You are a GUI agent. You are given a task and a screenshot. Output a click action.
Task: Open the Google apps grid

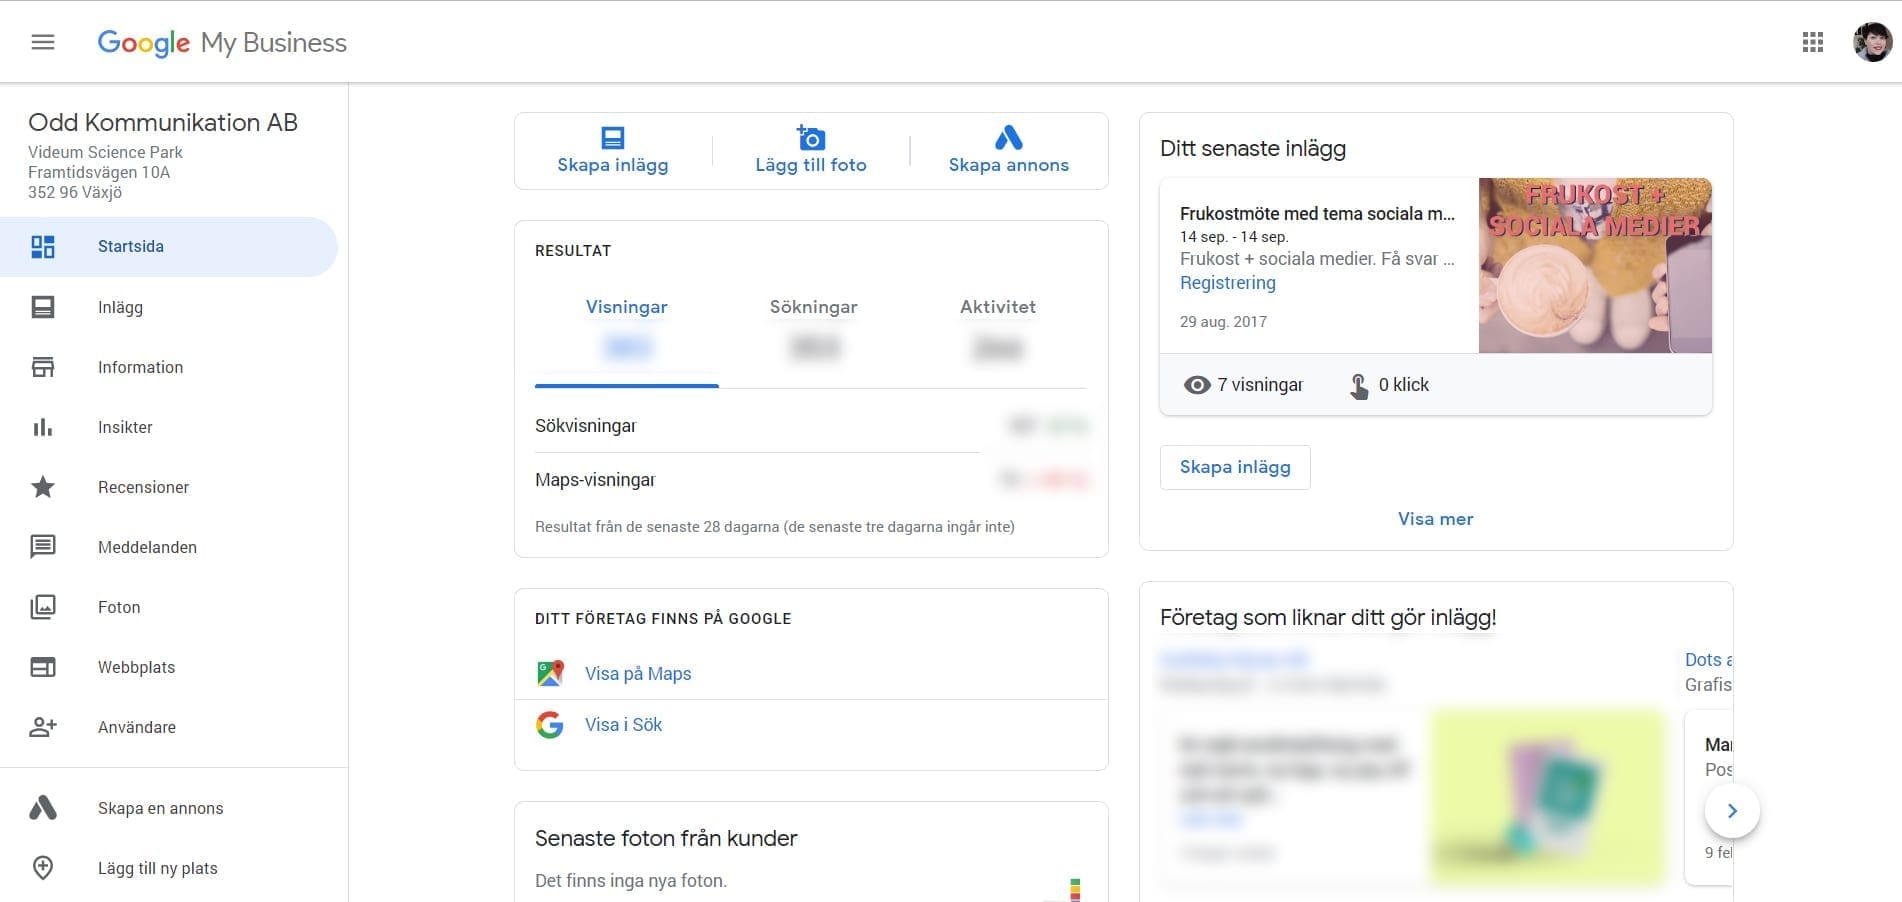[1813, 42]
